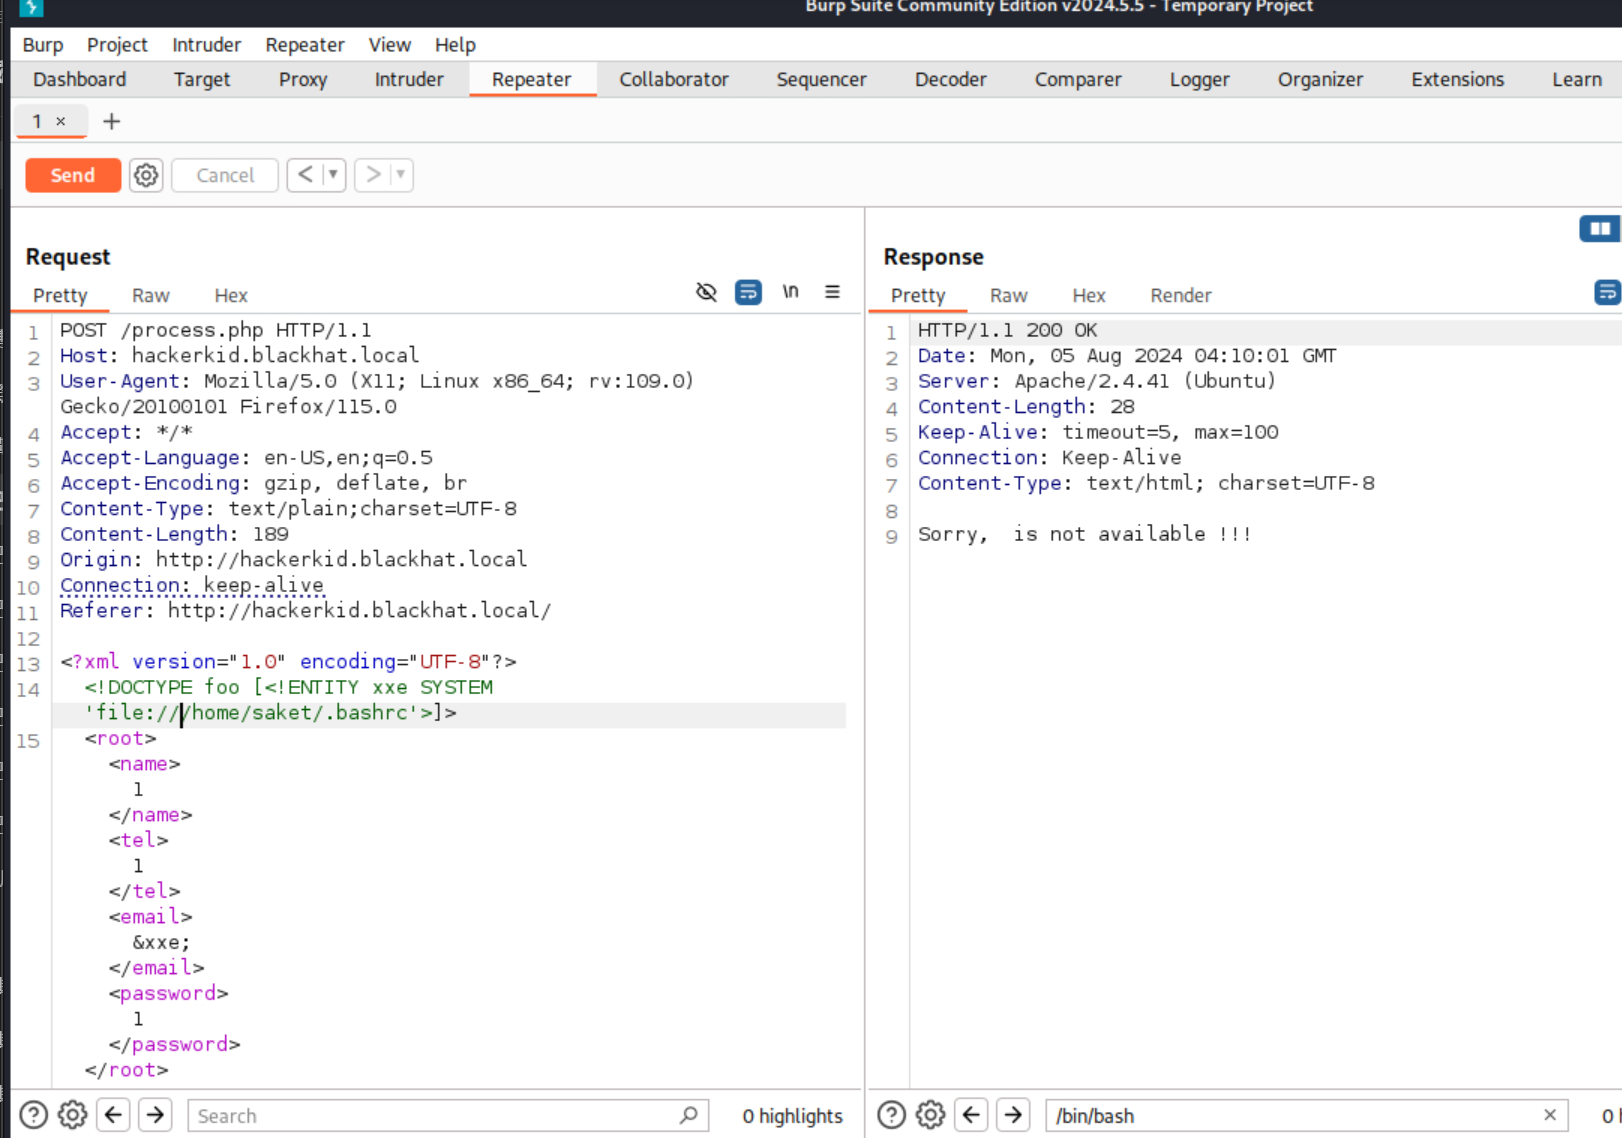Click the greyed Cancel button

(225, 175)
